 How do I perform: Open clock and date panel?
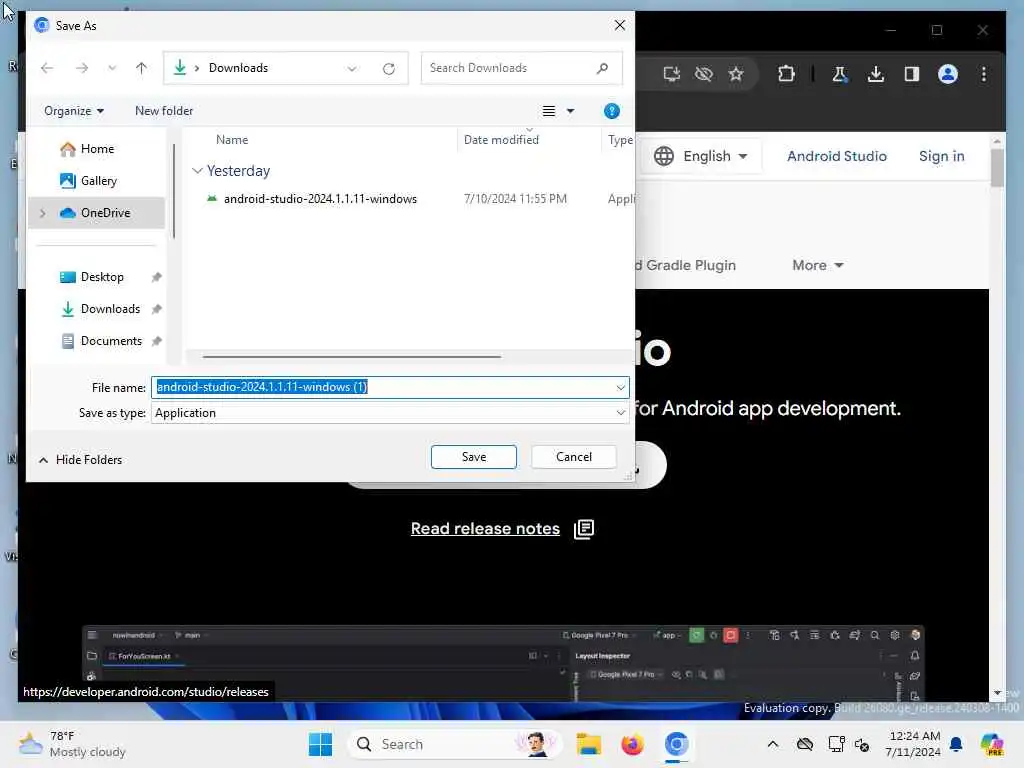point(912,744)
